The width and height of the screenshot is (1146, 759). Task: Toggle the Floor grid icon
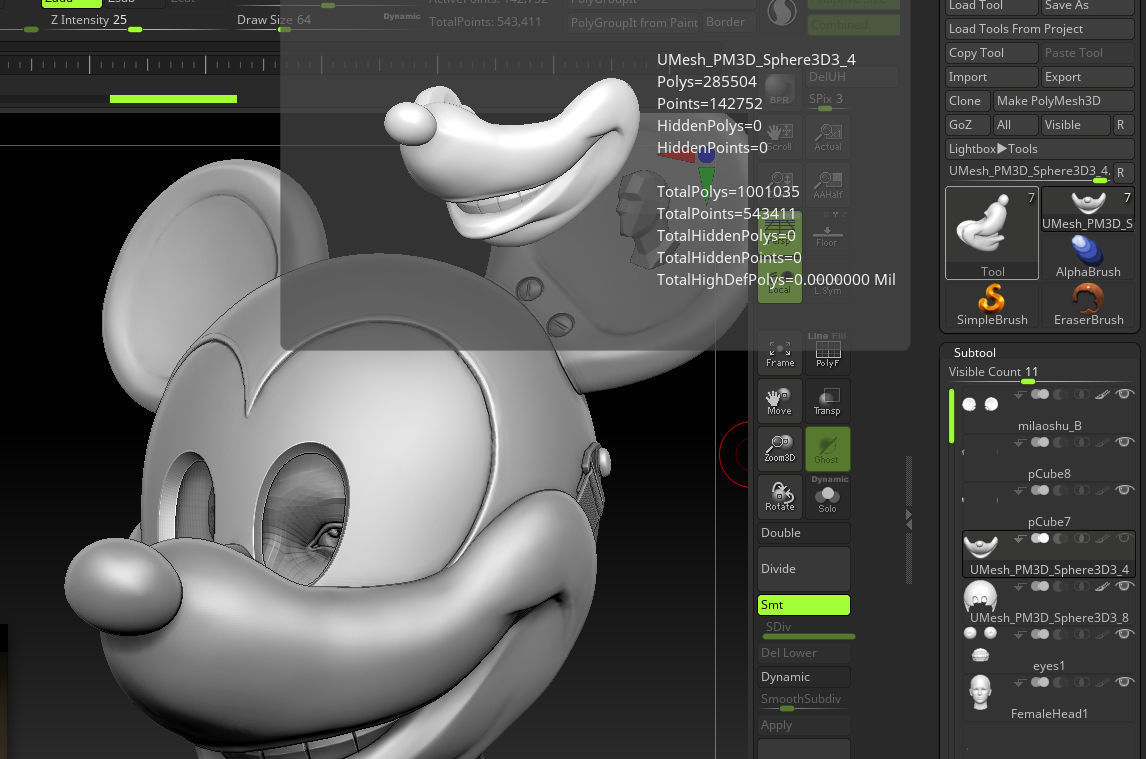[x=827, y=233]
